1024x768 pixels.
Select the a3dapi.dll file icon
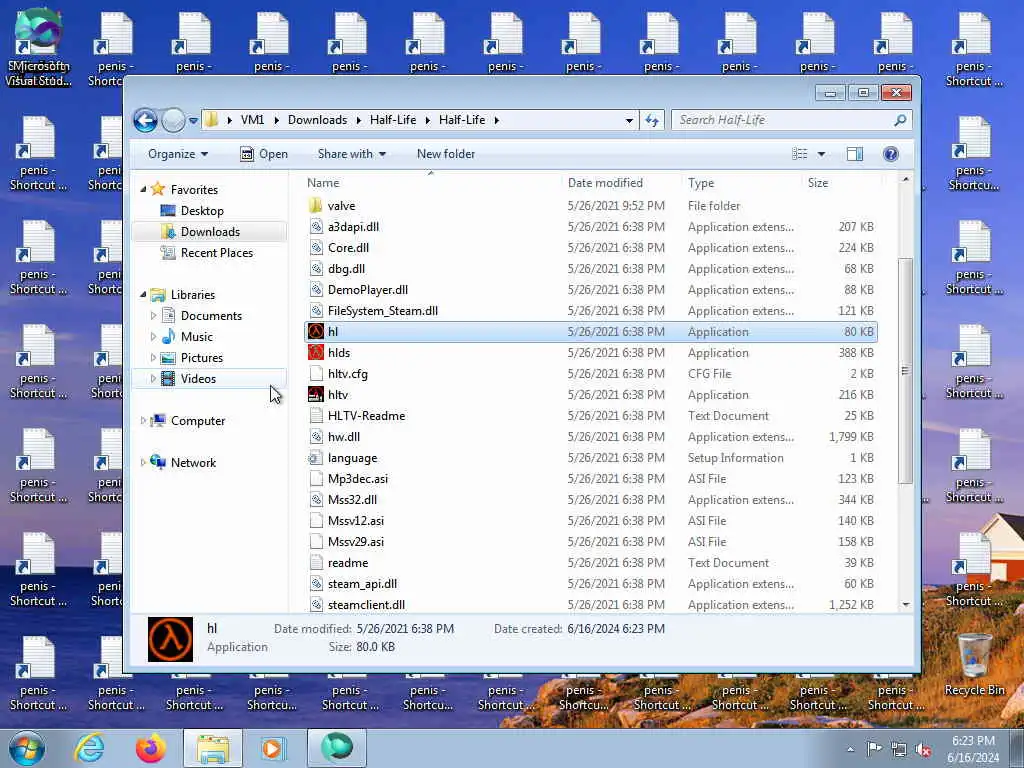click(x=316, y=227)
